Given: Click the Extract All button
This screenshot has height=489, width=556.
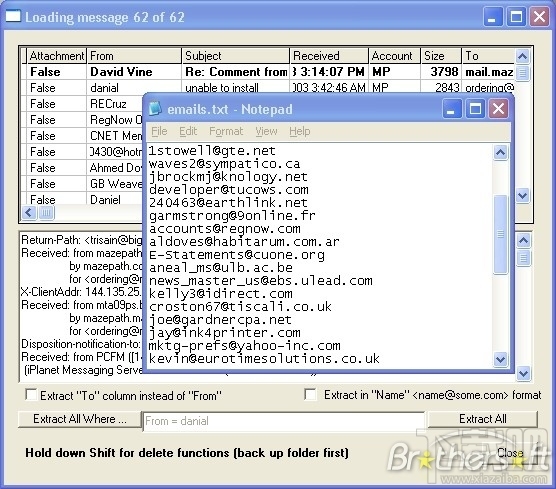Looking at the screenshot, I should click(x=483, y=419).
